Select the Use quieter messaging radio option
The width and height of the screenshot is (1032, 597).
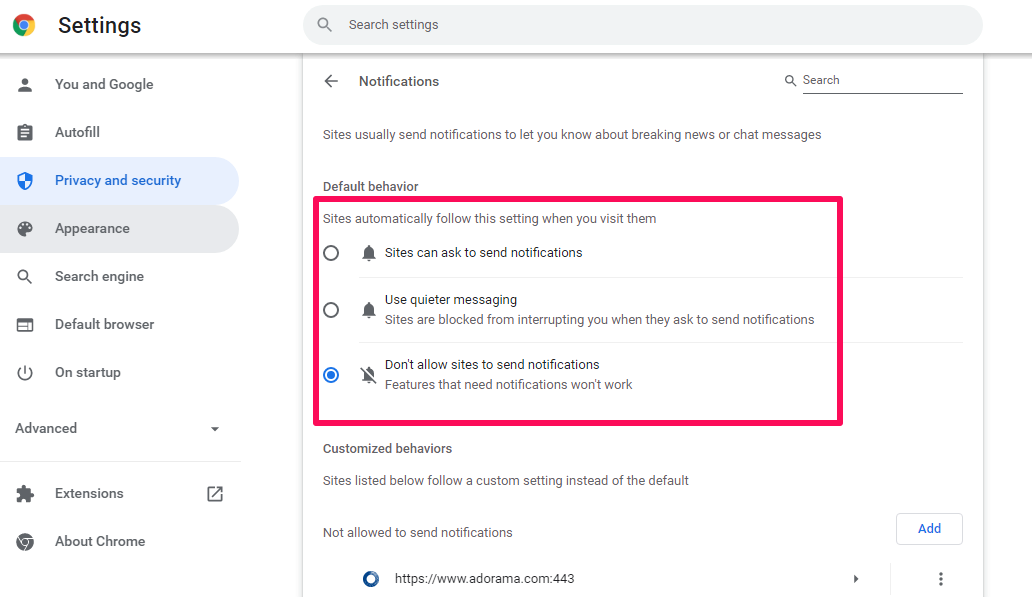331,310
